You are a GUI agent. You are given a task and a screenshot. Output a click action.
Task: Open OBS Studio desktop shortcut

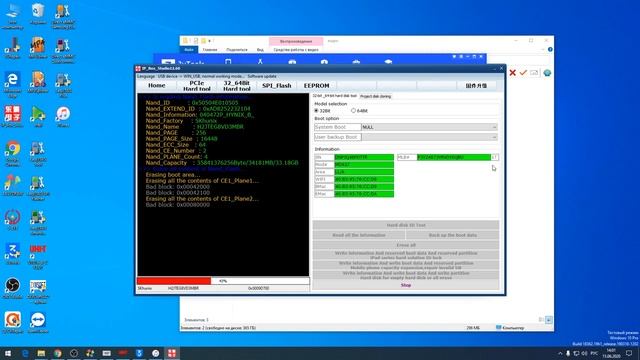pyautogui.click(x=13, y=288)
